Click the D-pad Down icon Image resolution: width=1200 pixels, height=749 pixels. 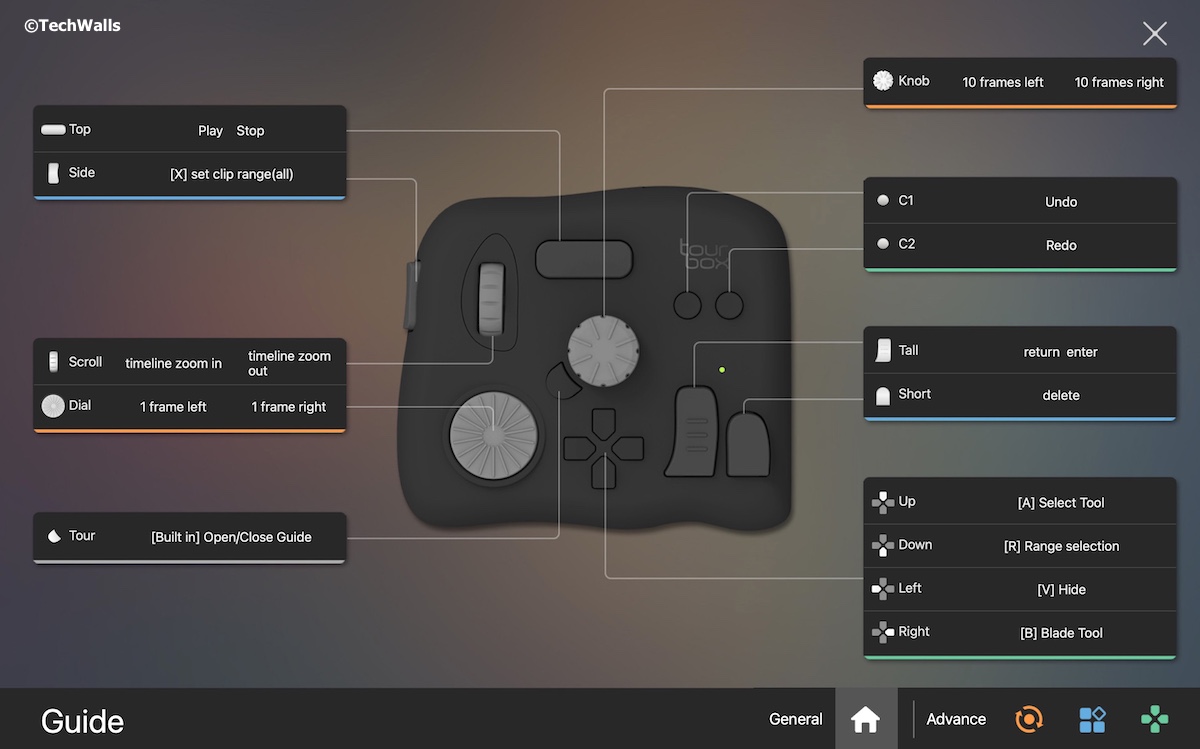pos(883,546)
